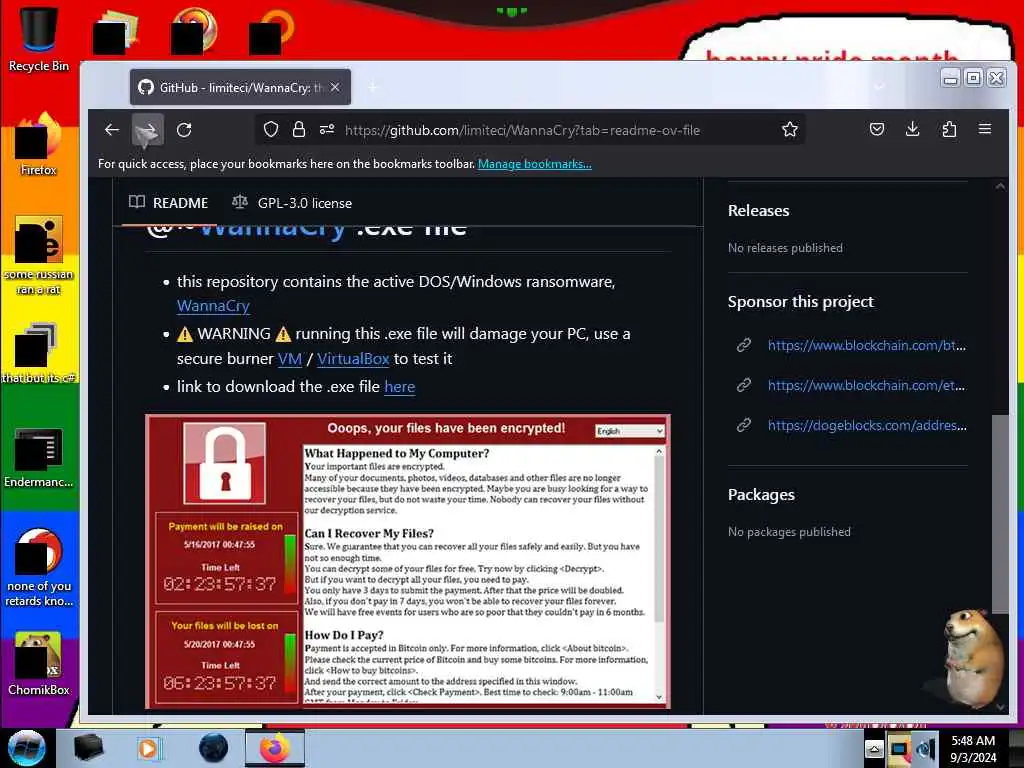Click the 'No releases published' text
1024x768 pixels.
pyautogui.click(x=785, y=248)
